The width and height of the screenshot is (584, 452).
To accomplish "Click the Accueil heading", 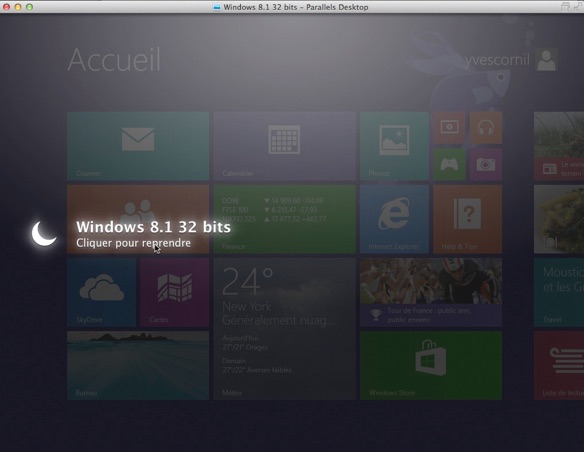I will [x=114, y=60].
